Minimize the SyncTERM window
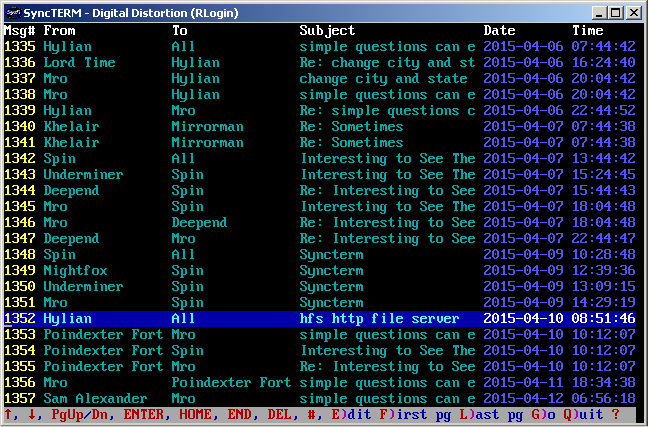Image resolution: width=648 pixels, height=427 pixels. click(598, 12)
